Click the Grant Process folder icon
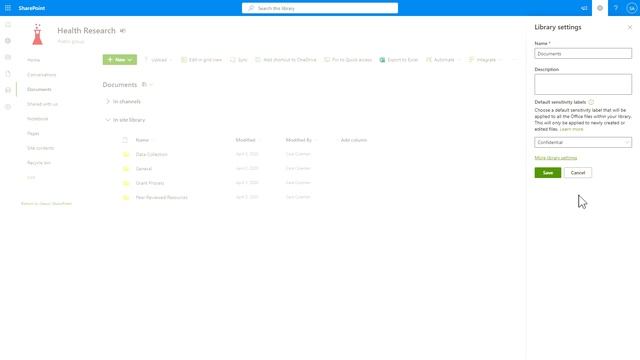The height and width of the screenshot is (360, 640). (x=126, y=183)
